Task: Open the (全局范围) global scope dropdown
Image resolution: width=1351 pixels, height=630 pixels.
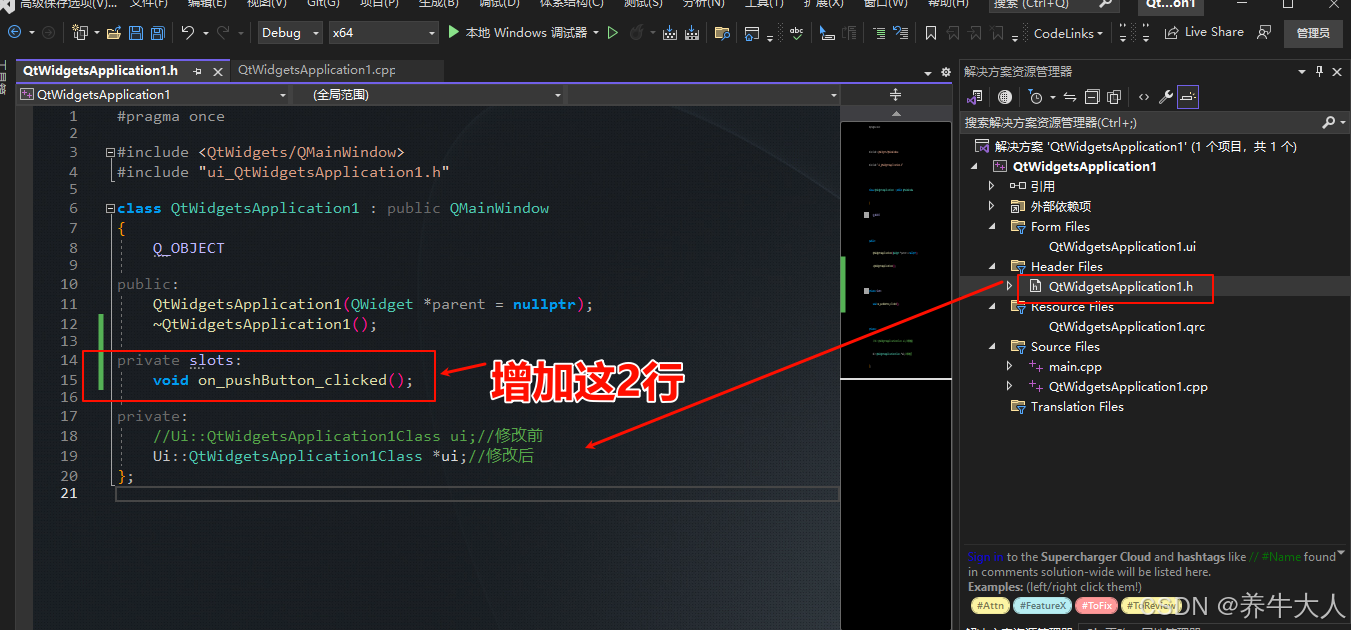Action: pyautogui.click(x=427, y=94)
